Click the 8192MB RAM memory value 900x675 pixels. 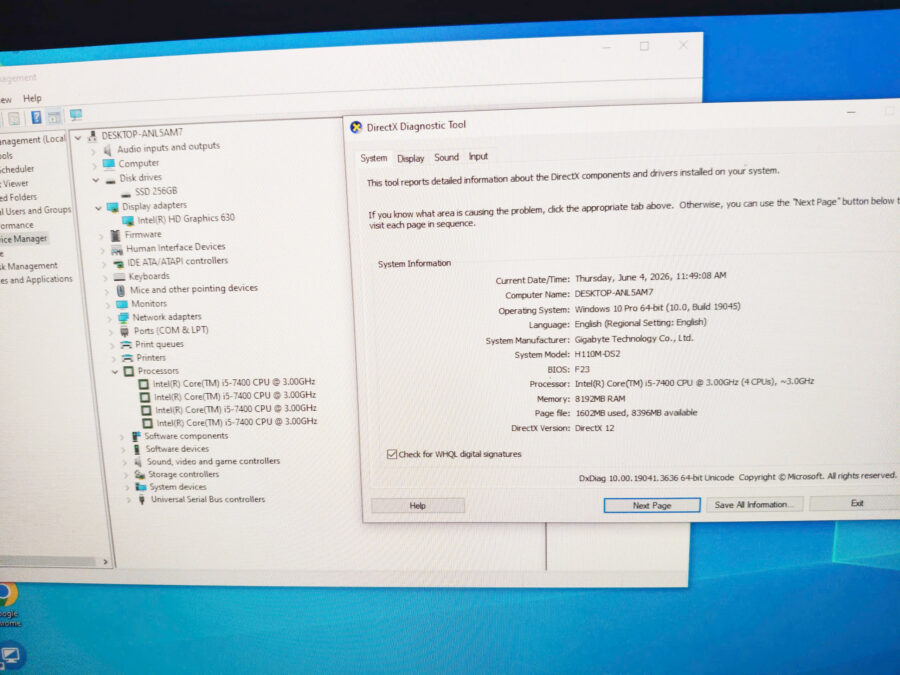coord(600,399)
